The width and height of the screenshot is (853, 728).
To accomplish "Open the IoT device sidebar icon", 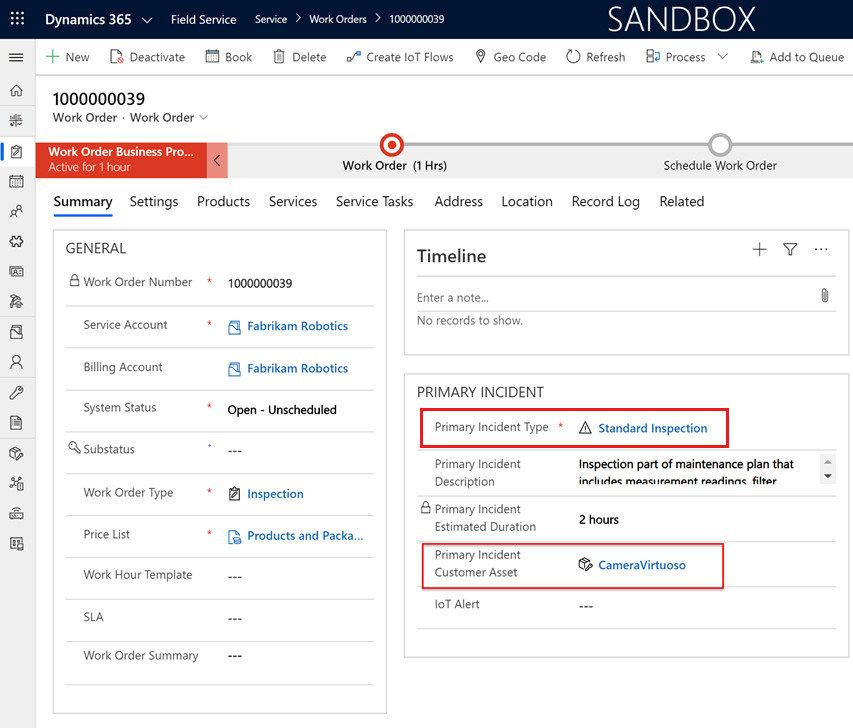I will coord(17,513).
